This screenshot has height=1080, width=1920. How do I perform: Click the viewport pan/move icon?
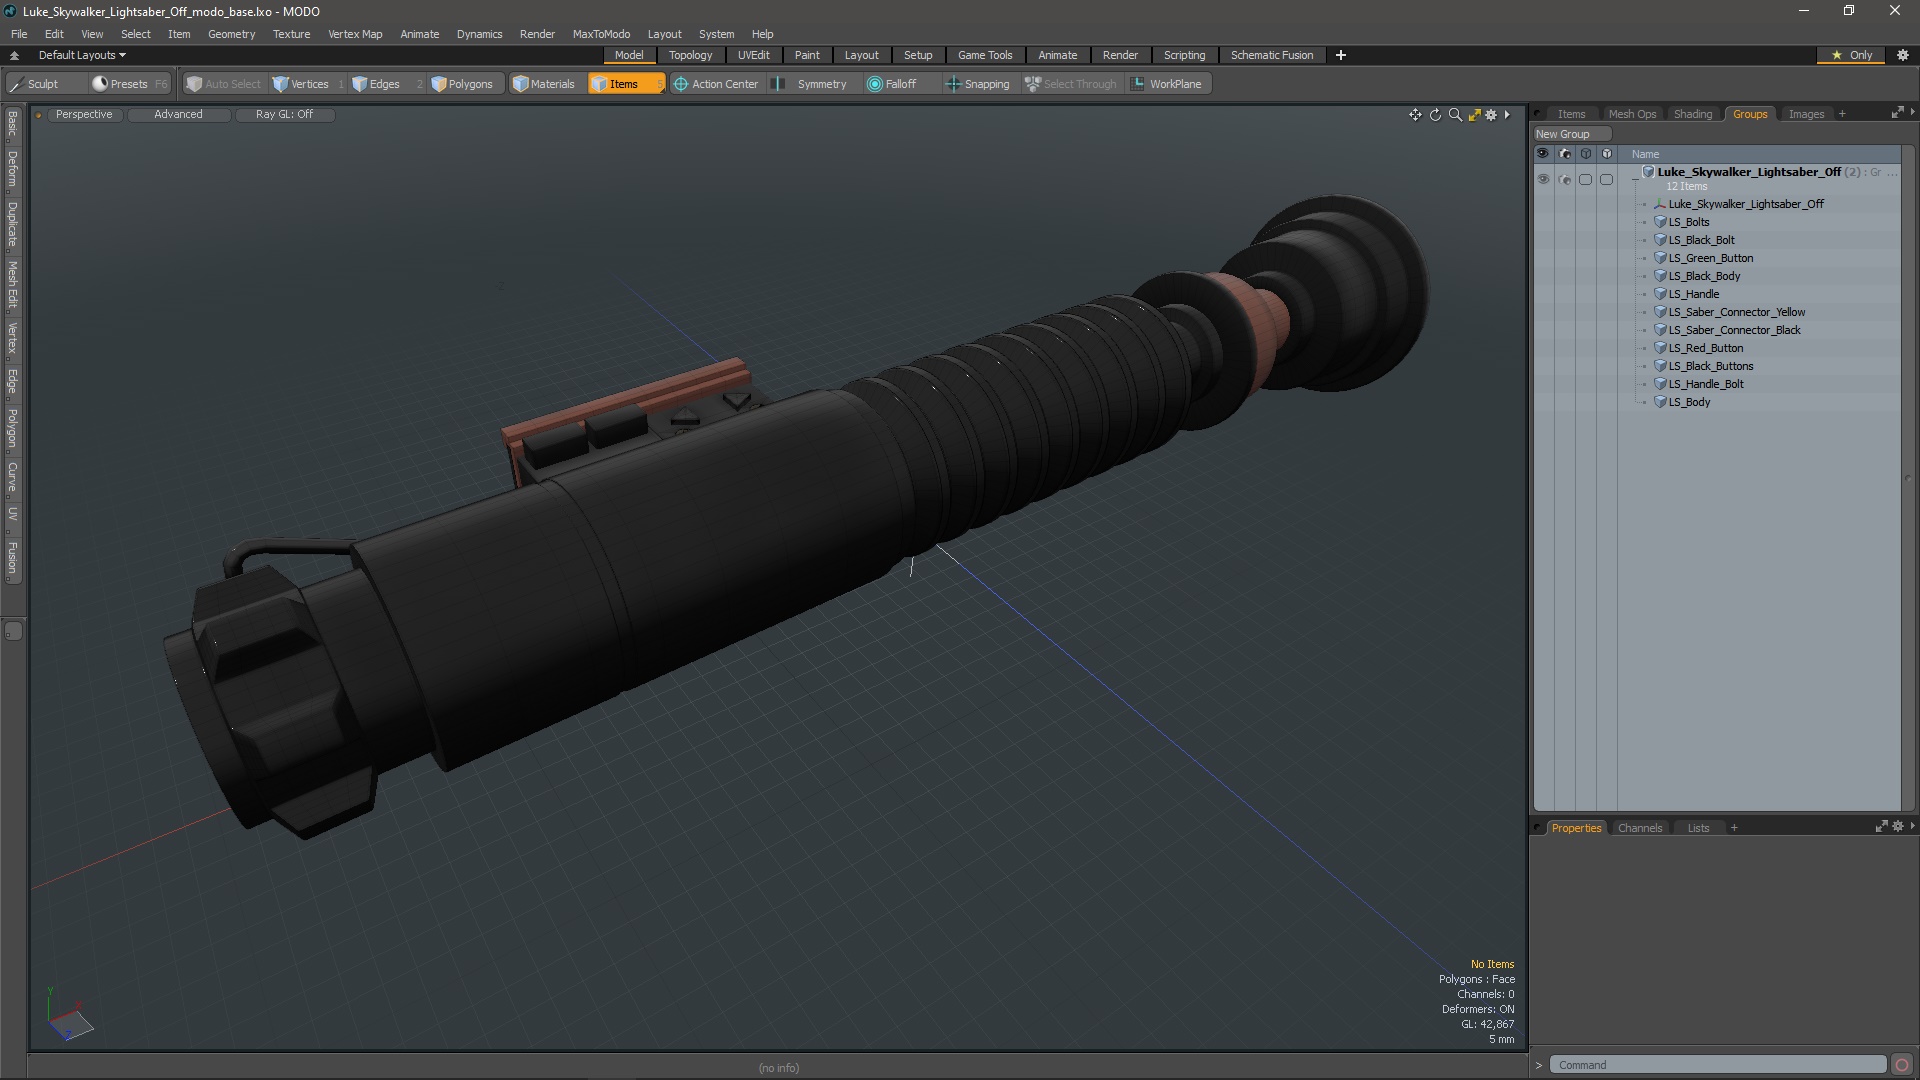(x=1415, y=115)
